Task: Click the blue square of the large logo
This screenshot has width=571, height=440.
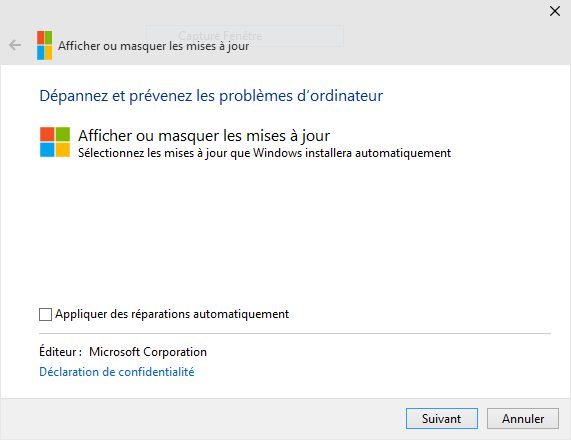Action: (47, 150)
